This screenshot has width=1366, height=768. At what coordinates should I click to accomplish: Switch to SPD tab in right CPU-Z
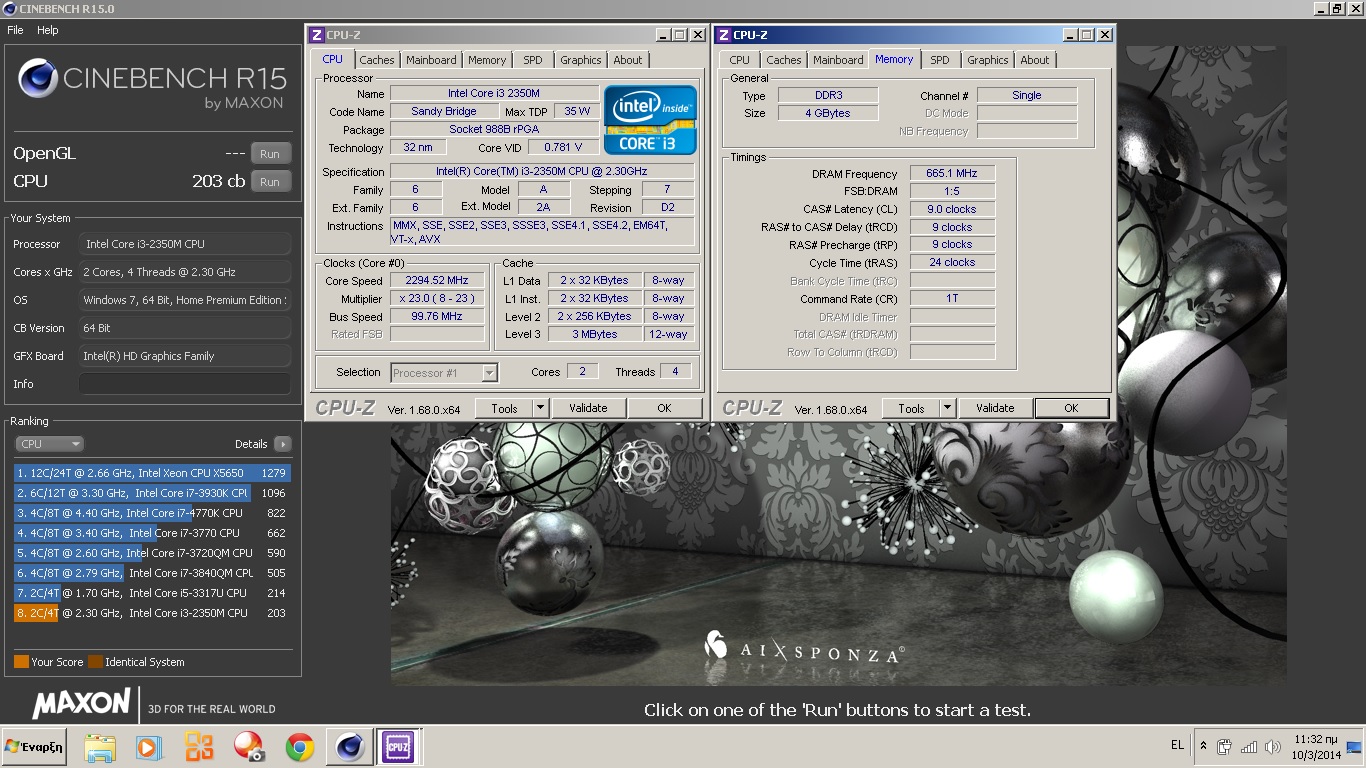940,60
